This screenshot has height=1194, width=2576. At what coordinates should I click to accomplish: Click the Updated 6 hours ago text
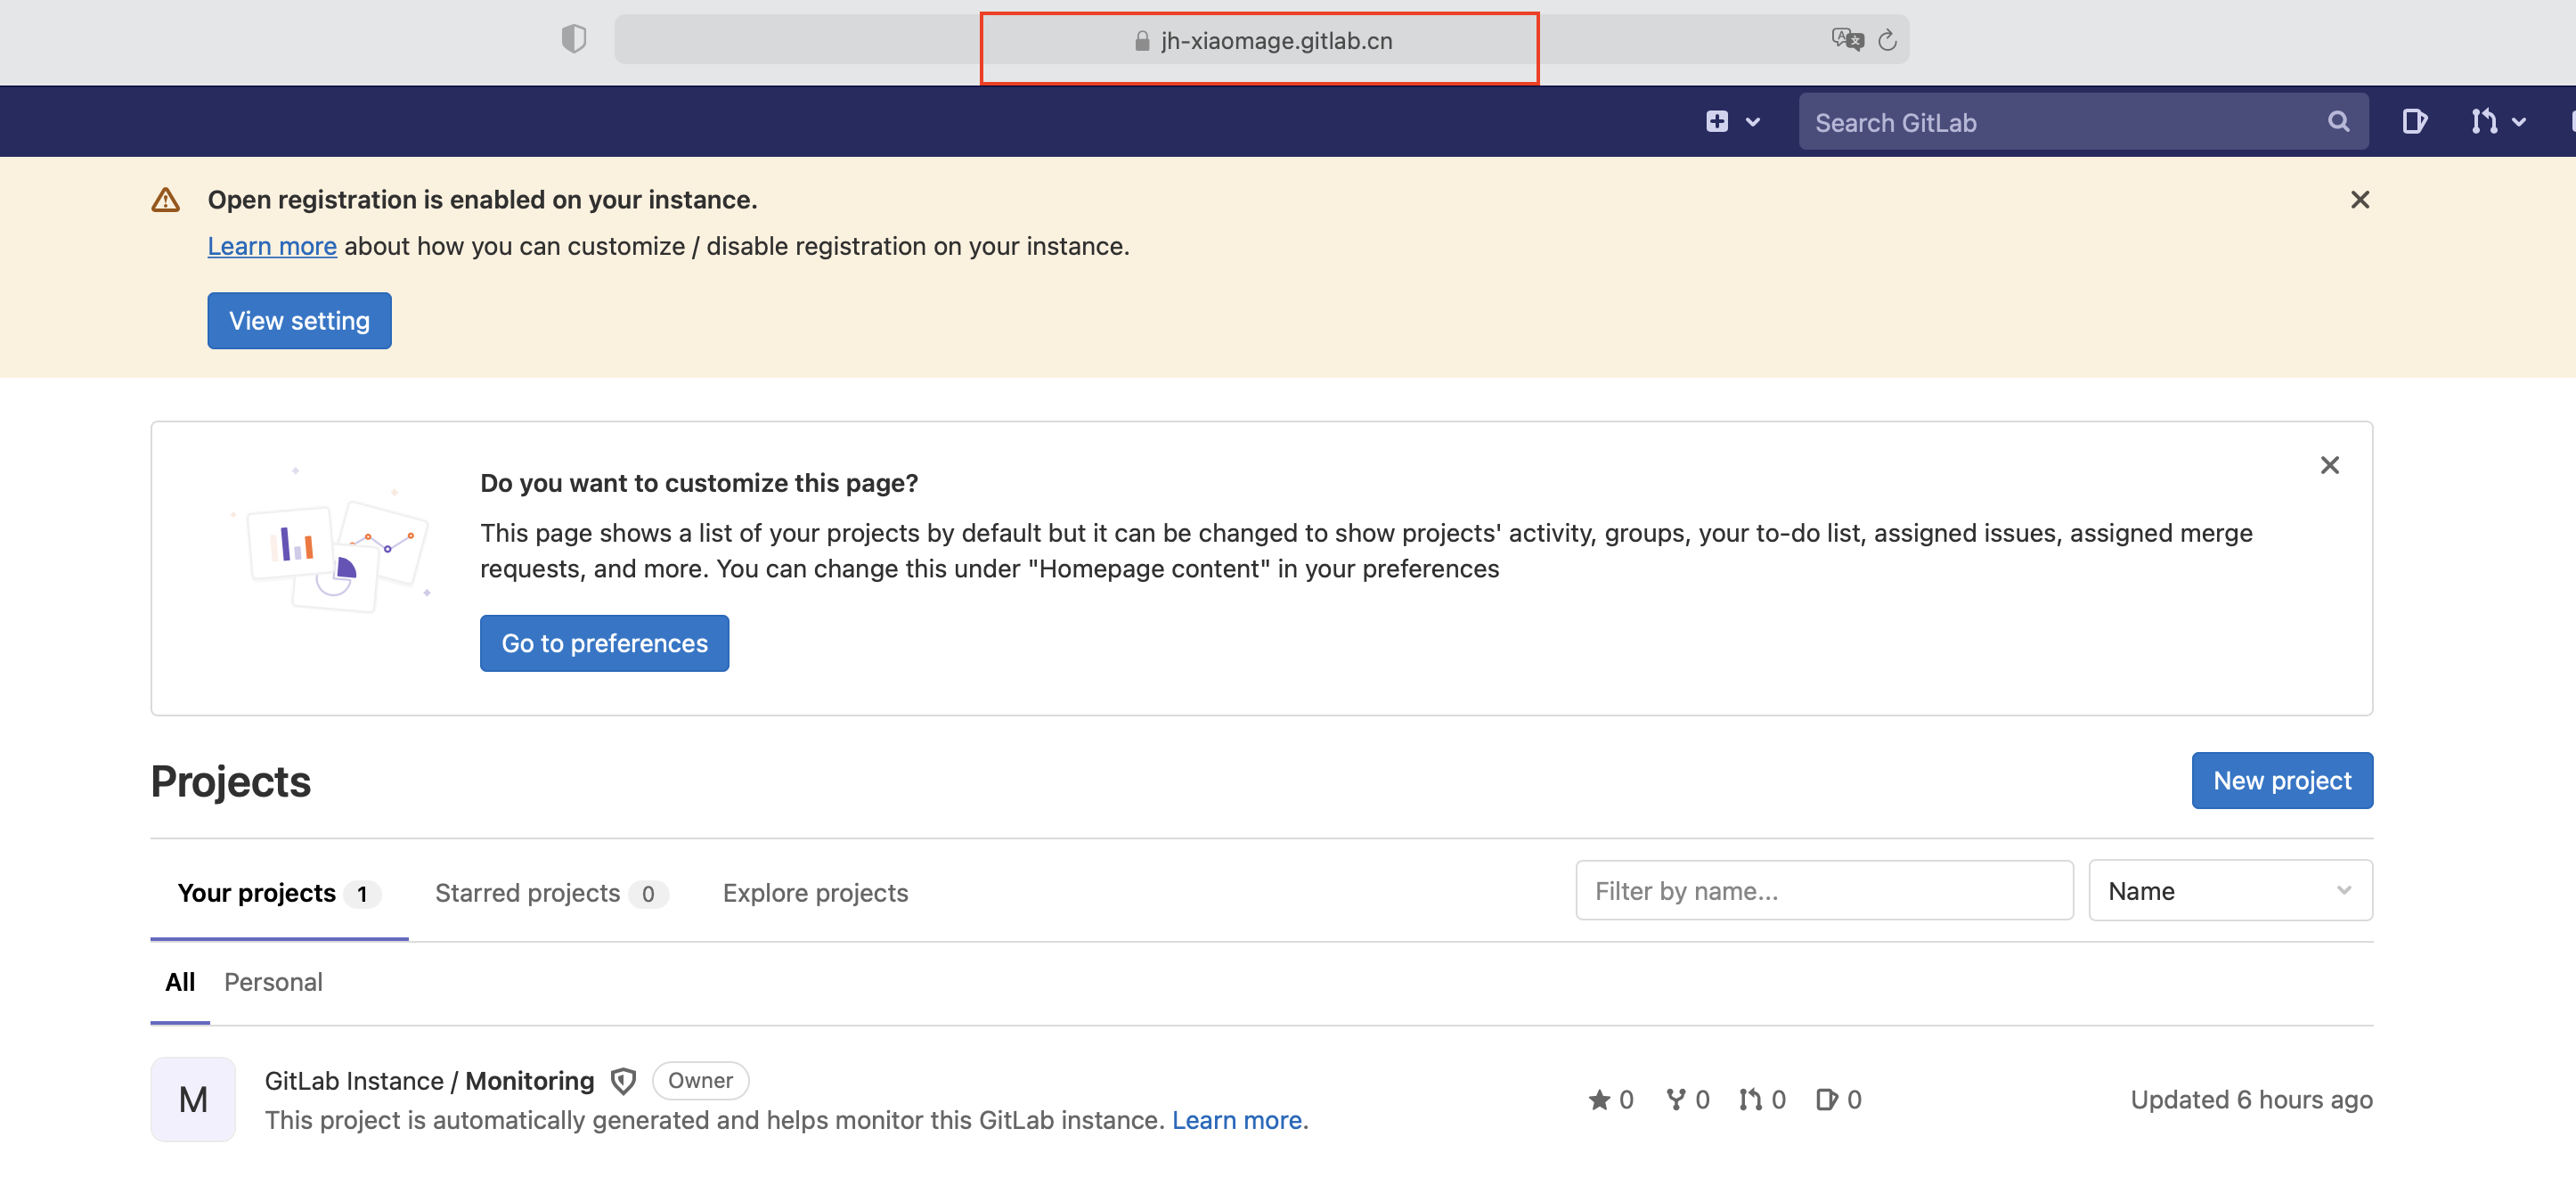(x=2251, y=1100)
